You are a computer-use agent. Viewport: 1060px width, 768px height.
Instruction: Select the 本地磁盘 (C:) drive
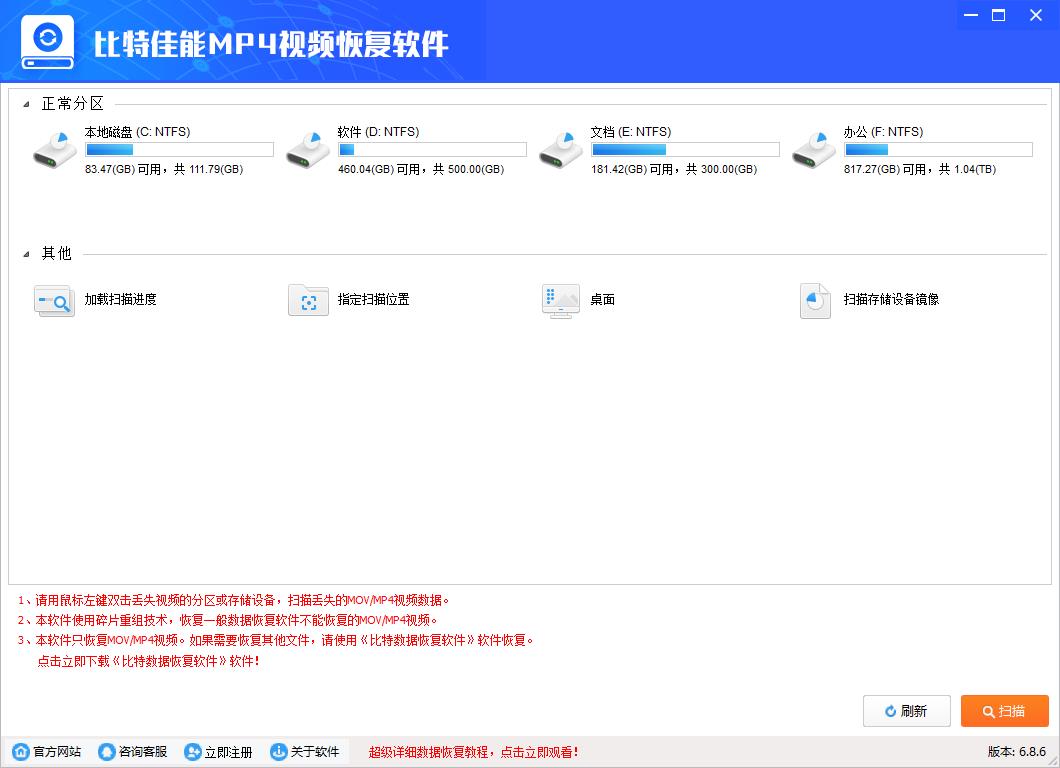(x=150, y=148)
